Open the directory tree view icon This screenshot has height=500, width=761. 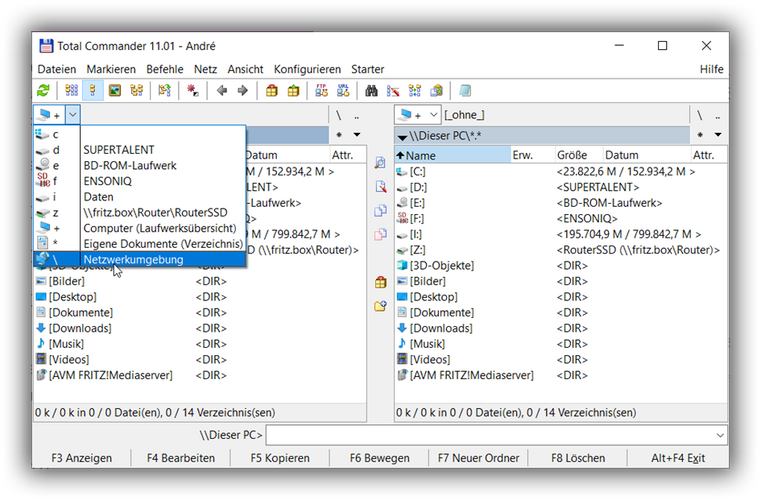tap(137, 90)
